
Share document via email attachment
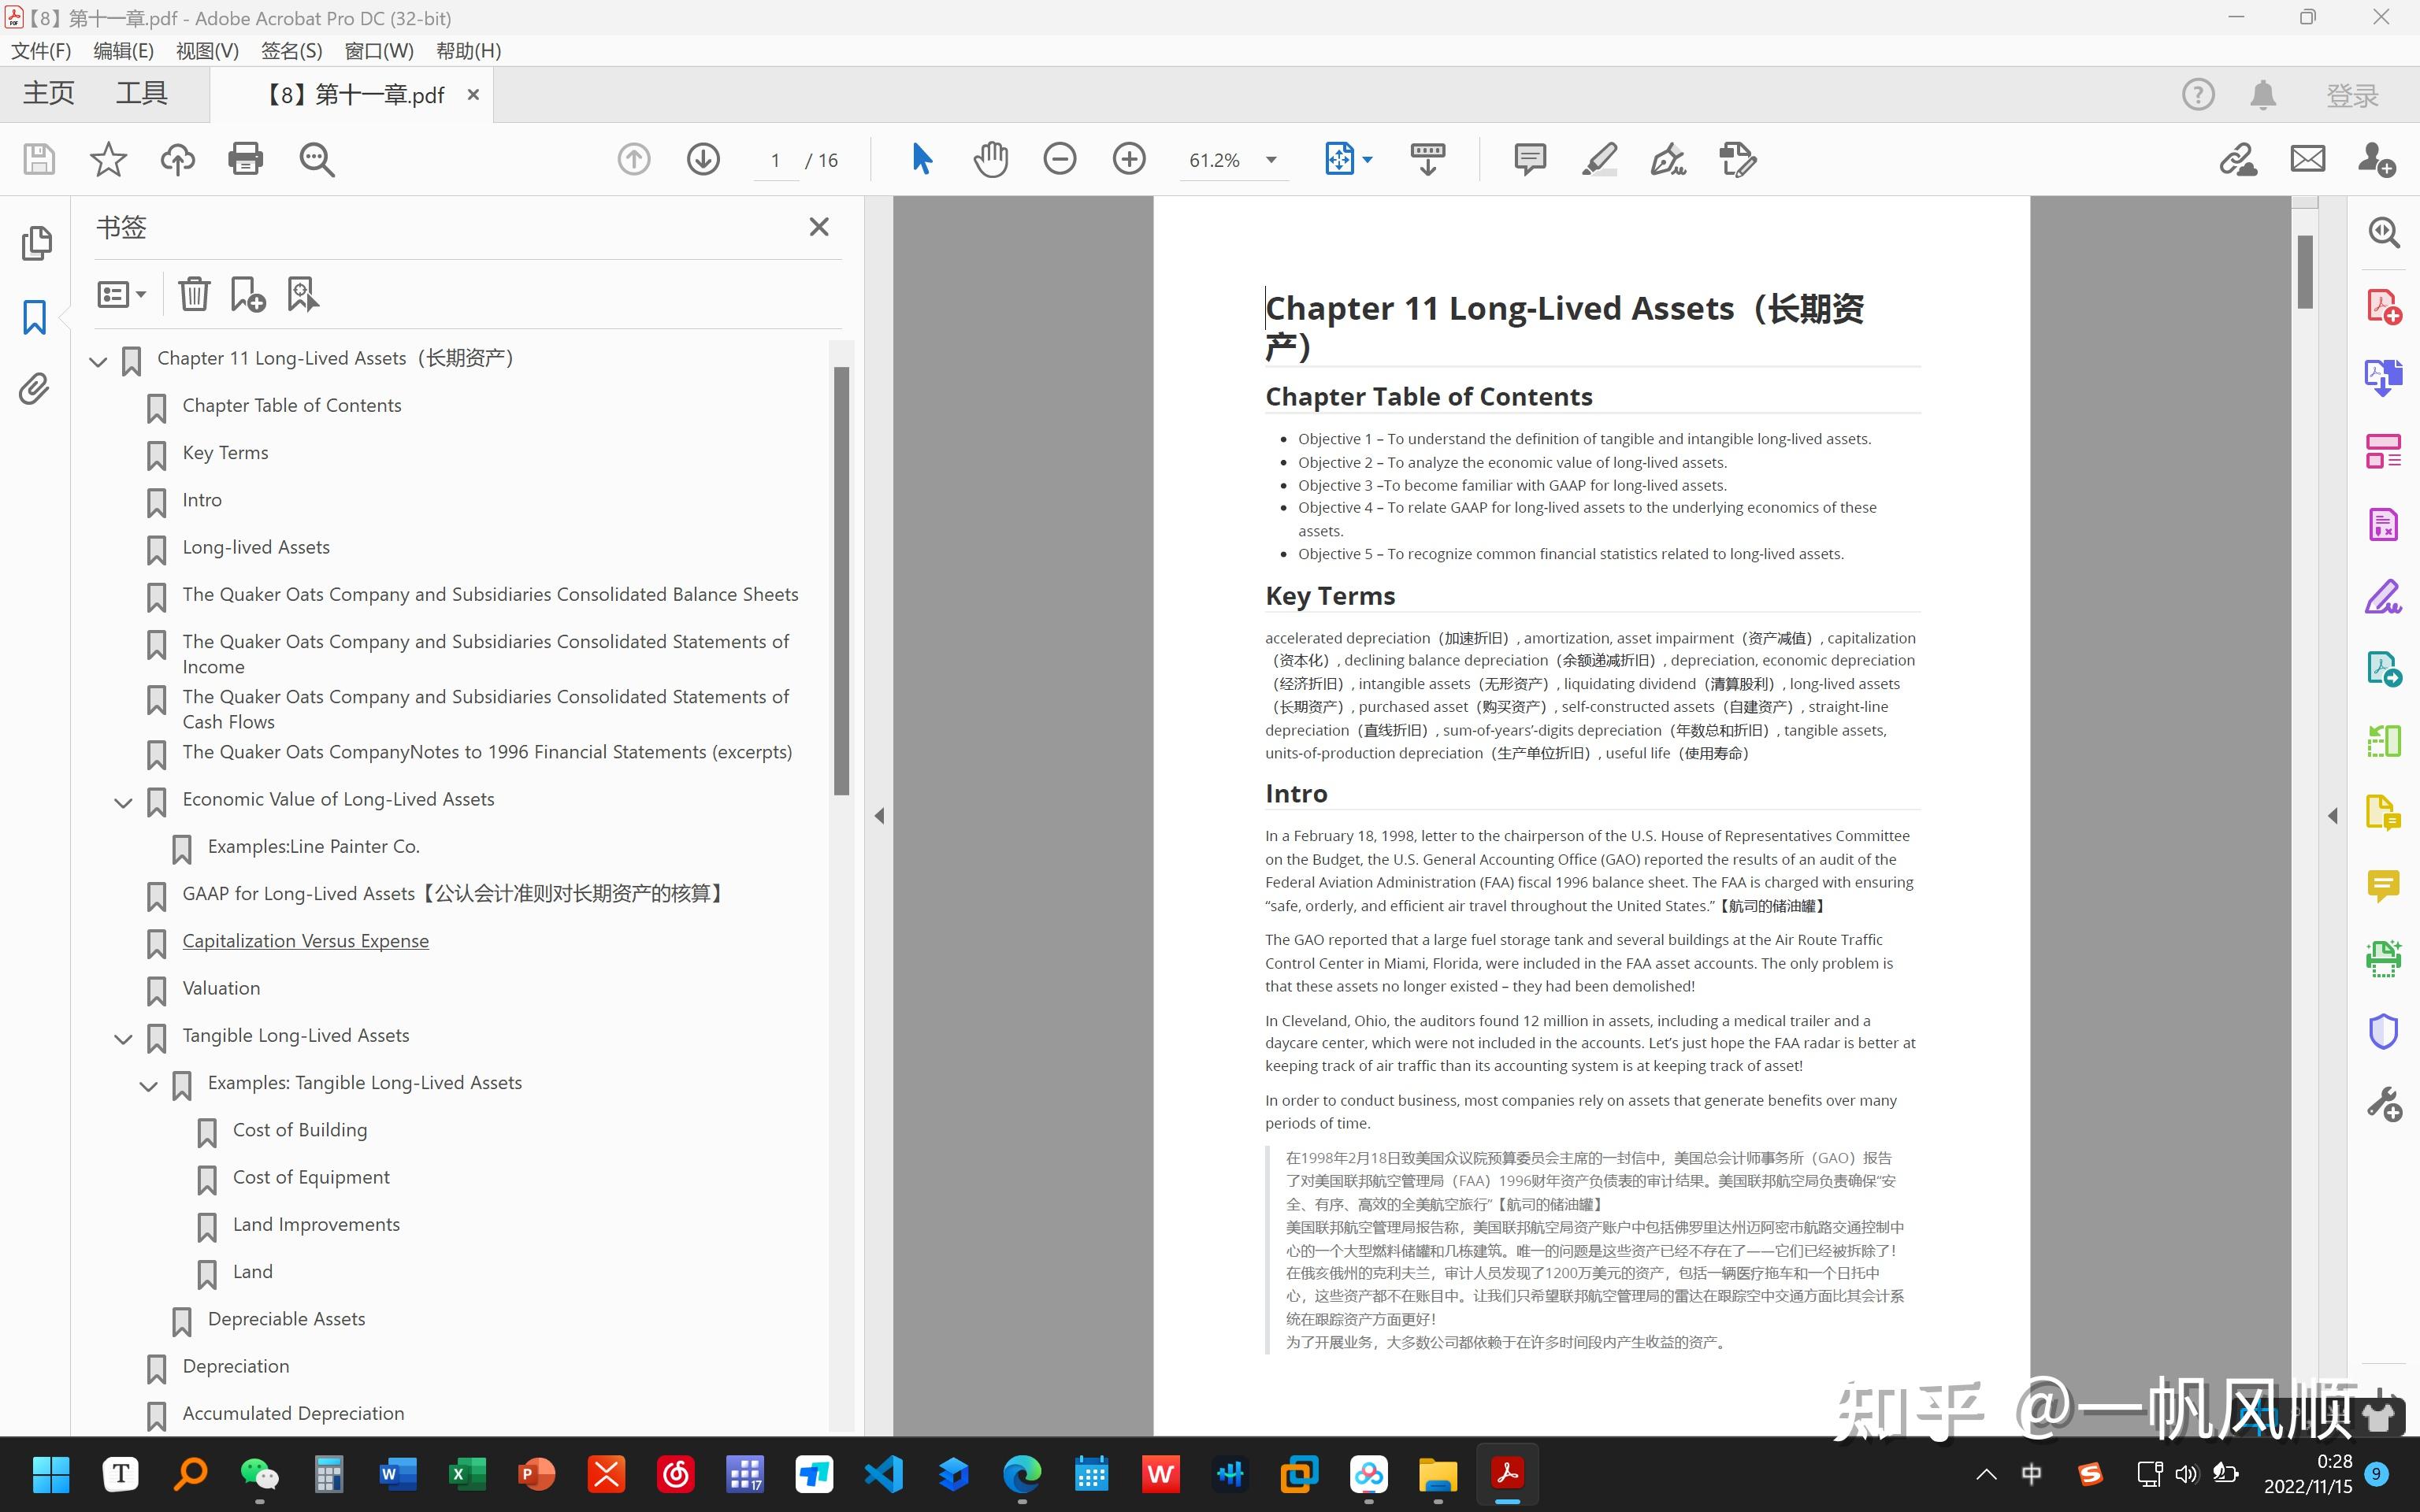pyautogui.click(x=2307, y=159)
